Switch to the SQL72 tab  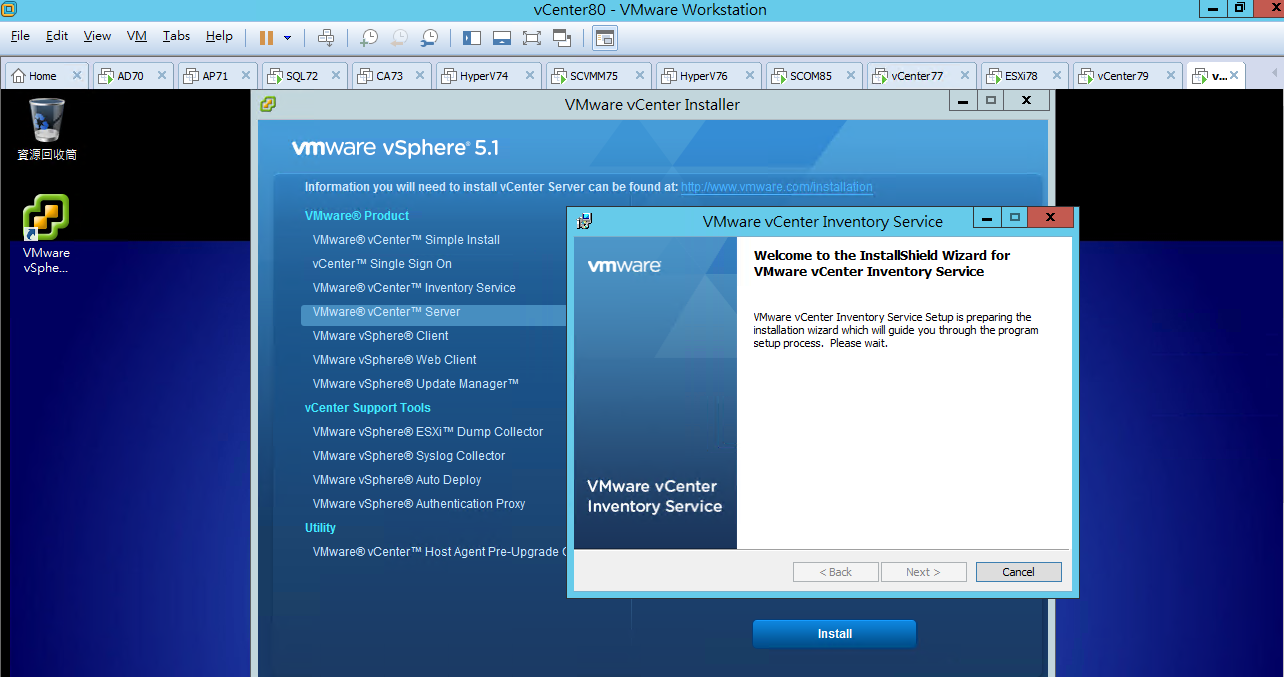coord(302,76)
